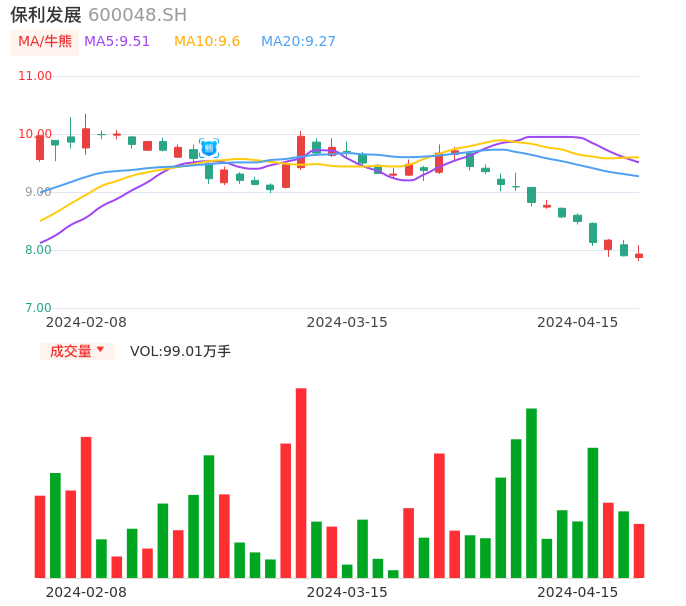
Task: Click the blue marker icon on the candlestick chart
Action: (209, 148)
